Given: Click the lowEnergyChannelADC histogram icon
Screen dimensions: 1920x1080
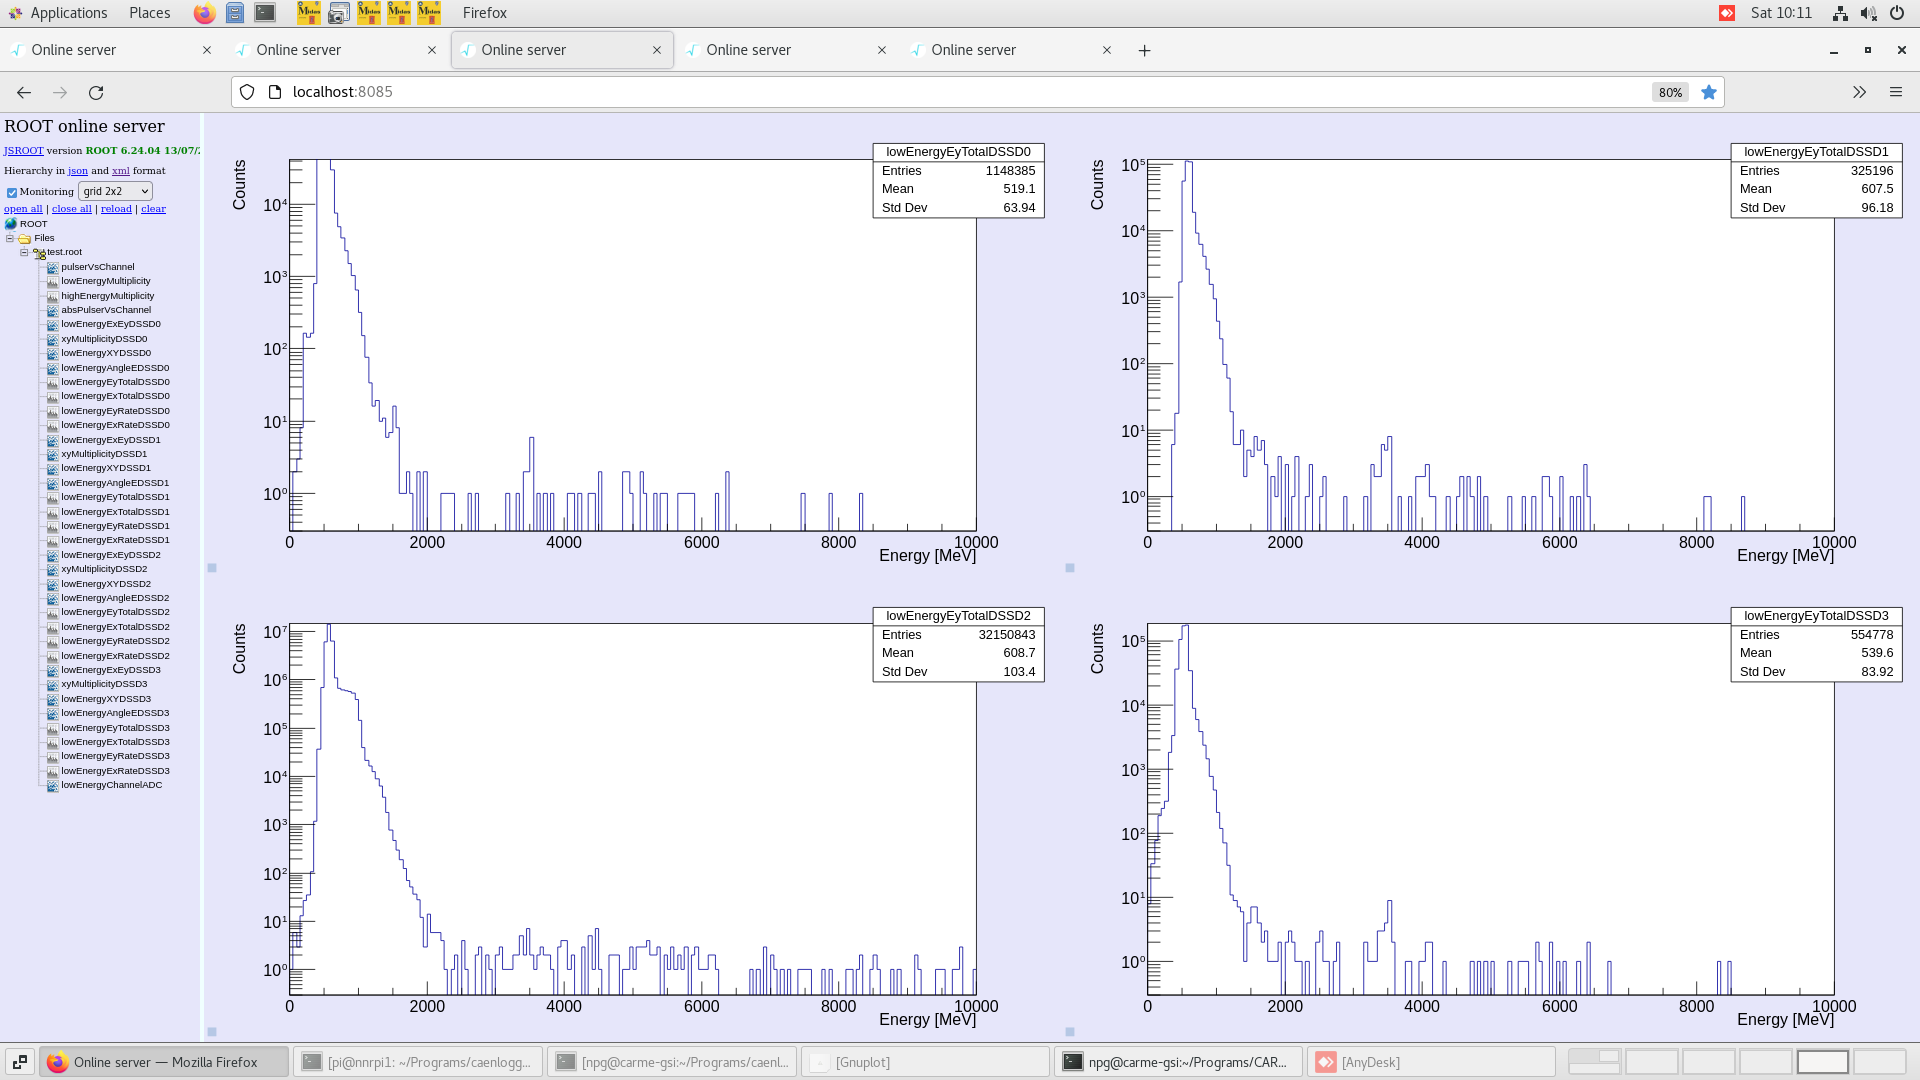Looking at the screenshot, I should [x=52, y=786].
